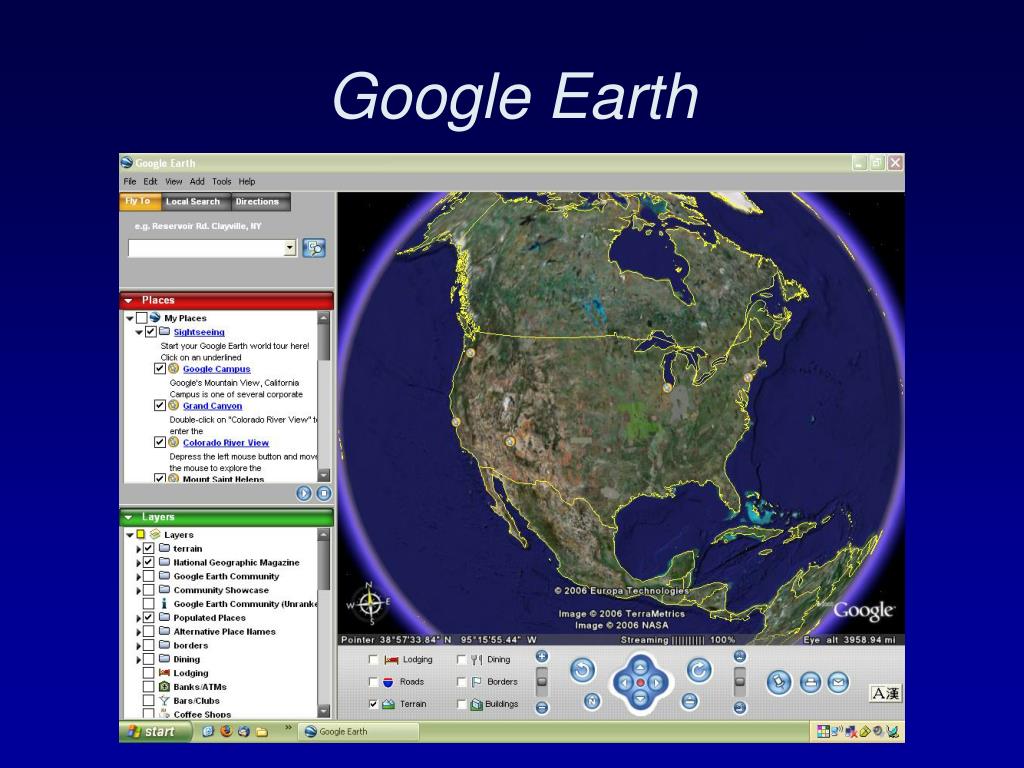Rotate view counterclockwise button
Screen dimensions: 1024x768
coord(583,670)
